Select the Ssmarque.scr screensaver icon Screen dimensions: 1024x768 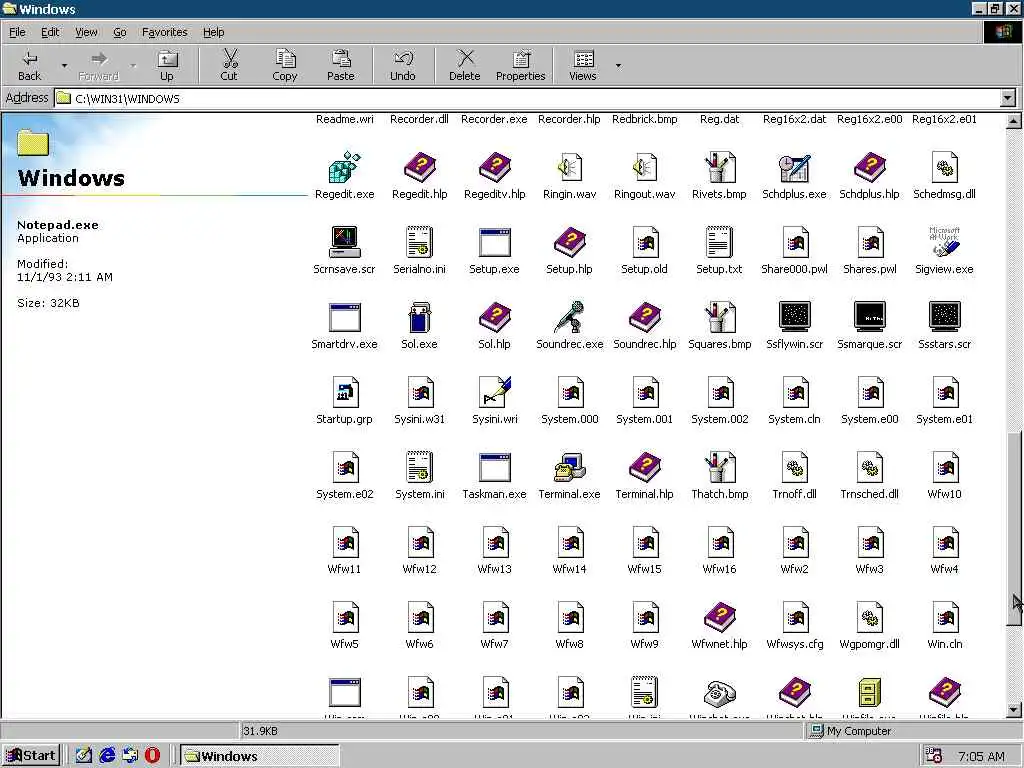click(869, 318)
